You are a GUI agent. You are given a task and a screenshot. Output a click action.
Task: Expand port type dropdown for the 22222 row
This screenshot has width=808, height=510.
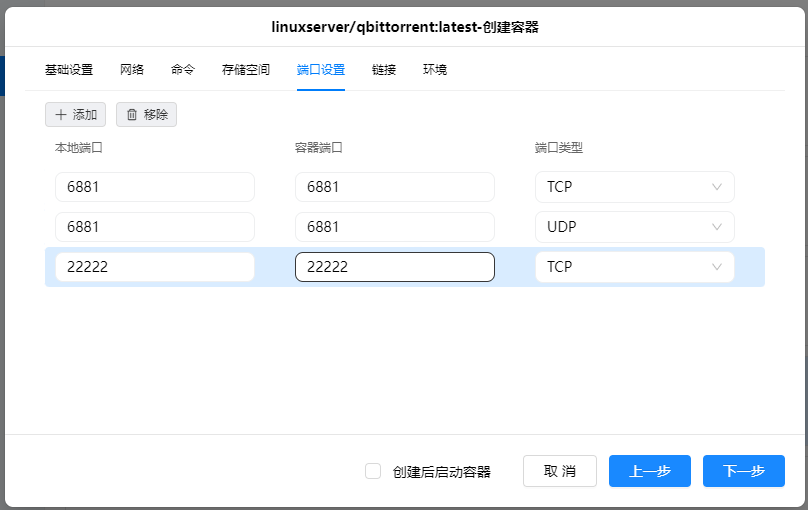[634, 267]
